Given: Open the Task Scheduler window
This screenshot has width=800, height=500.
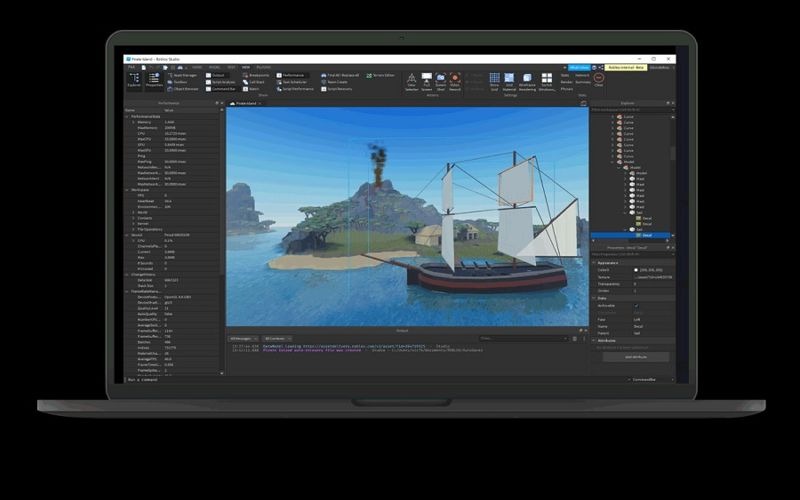Looking at the screenshot, I should pyautogui.click(x=292, y=82).
